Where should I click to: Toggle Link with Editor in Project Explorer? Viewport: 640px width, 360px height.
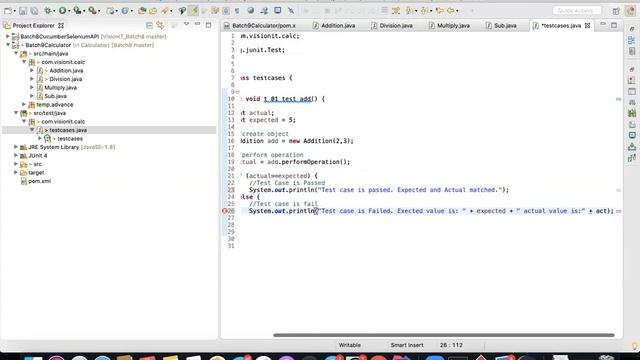(160, 25)
